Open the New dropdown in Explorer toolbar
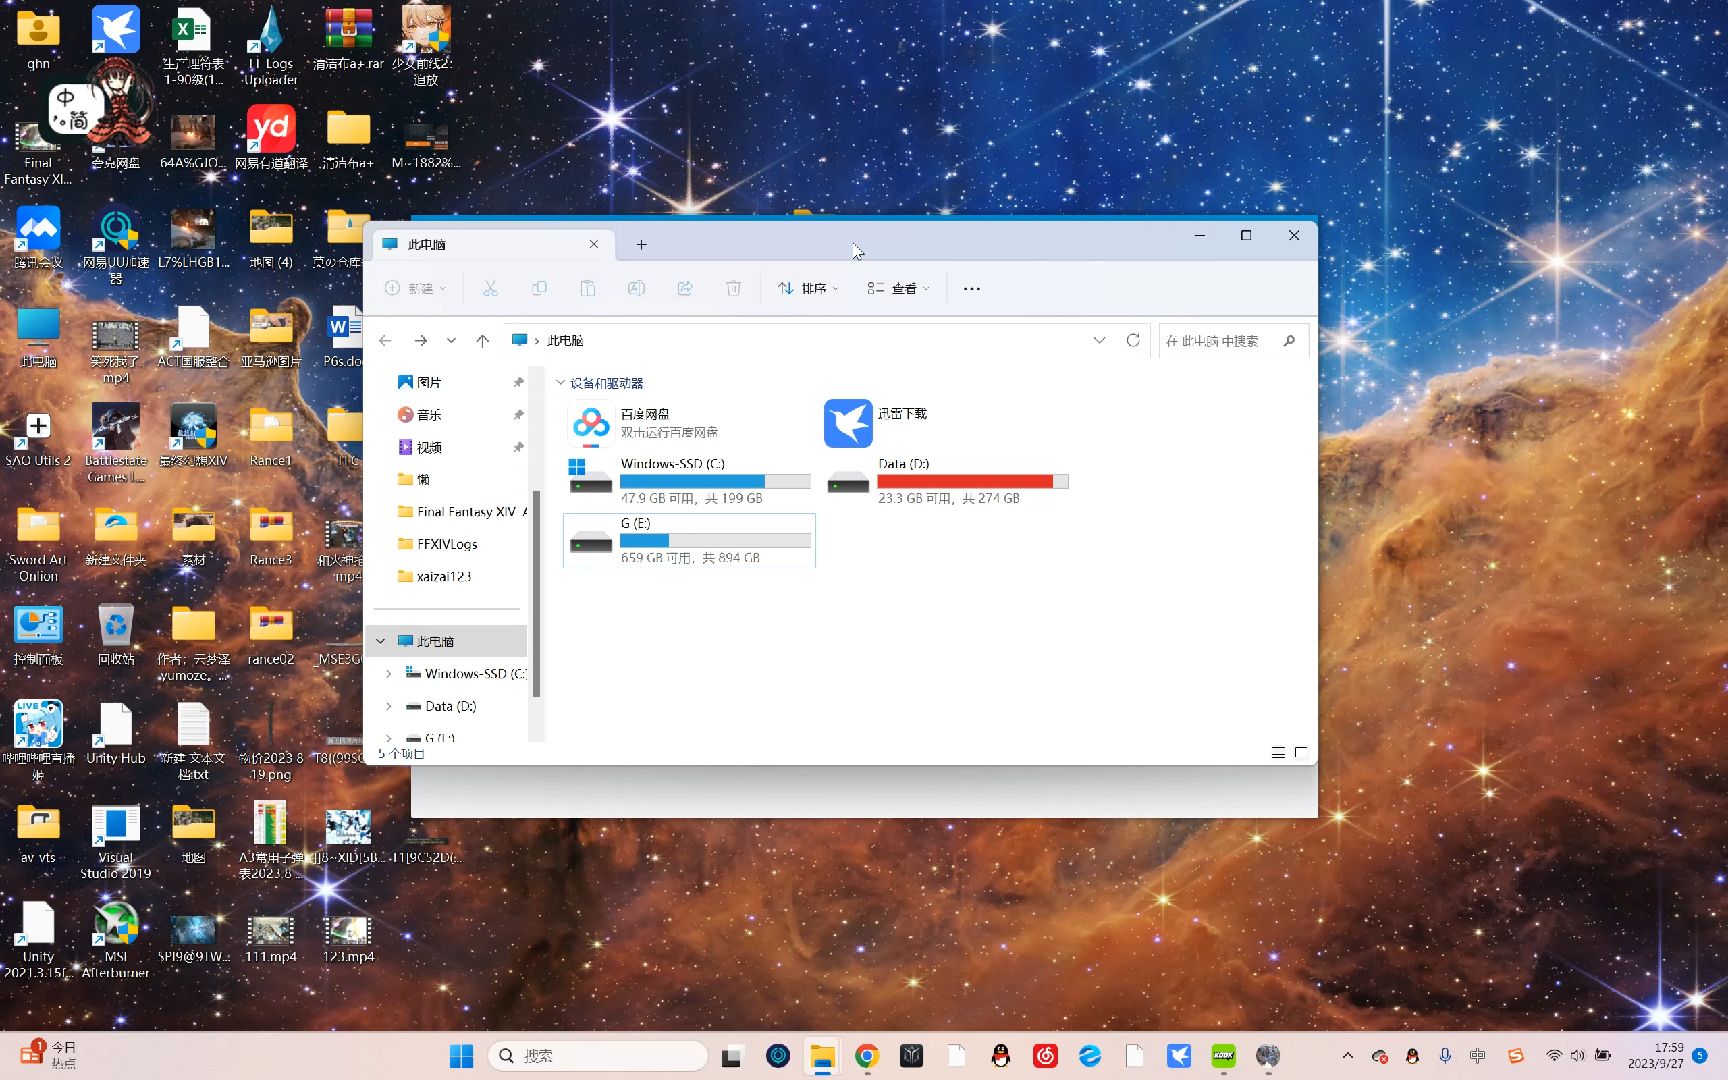1728x1080 pixels. 415,288
